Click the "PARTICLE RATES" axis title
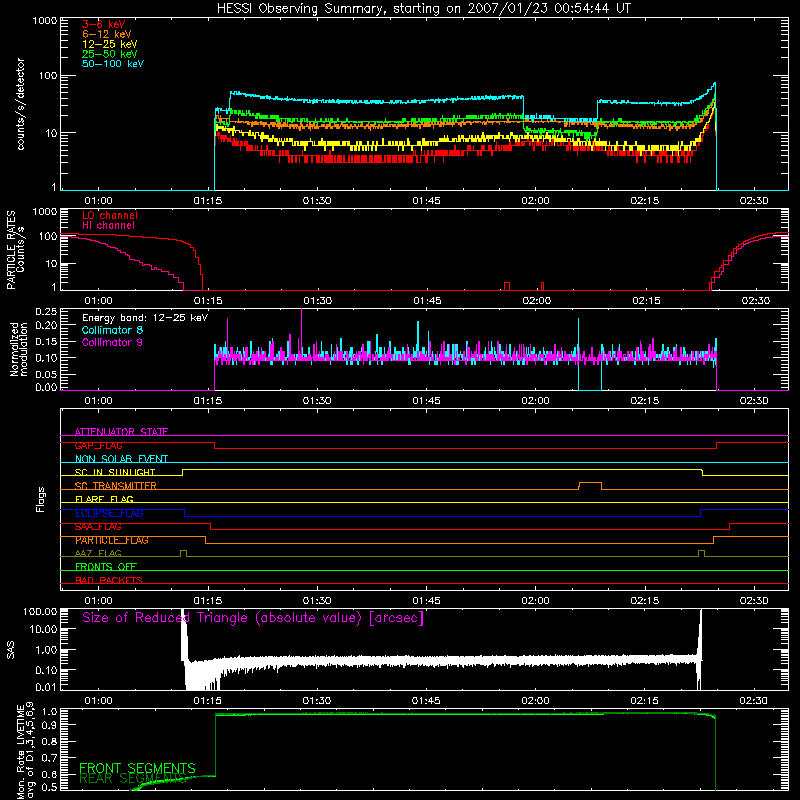This screenshot has height=800, width=800. [11, 250]
